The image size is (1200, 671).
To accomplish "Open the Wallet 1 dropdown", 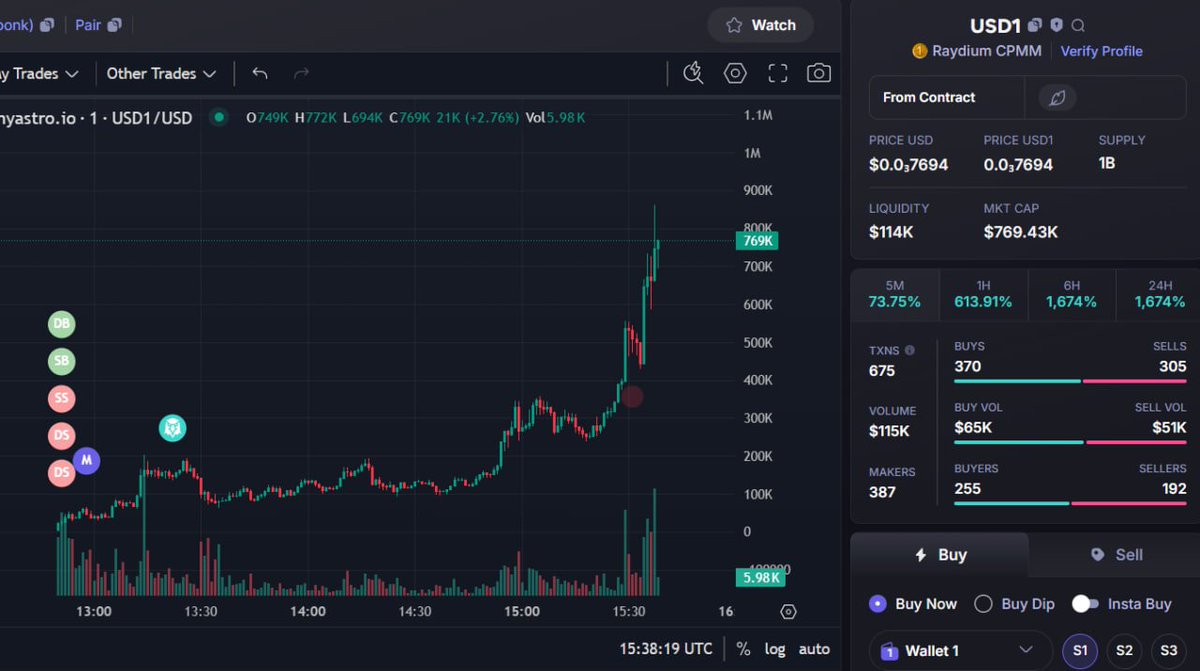I will click(960, 651).
